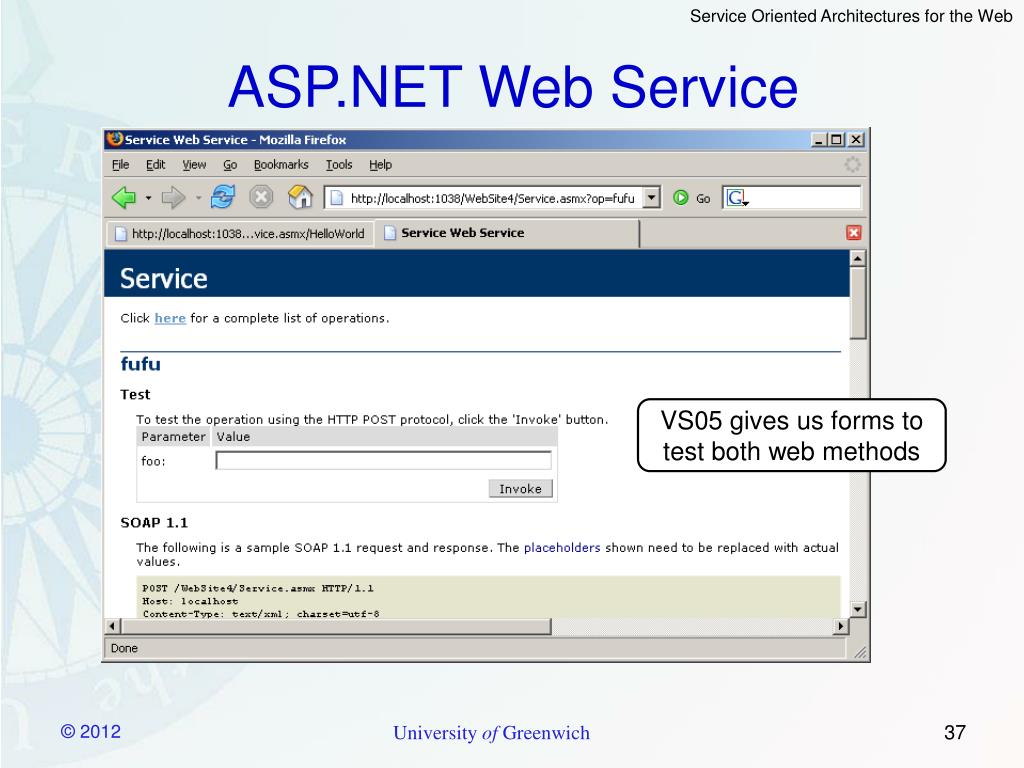Open the View menu
Screen dimensions: 1024x768
click(x=194, y=165)
